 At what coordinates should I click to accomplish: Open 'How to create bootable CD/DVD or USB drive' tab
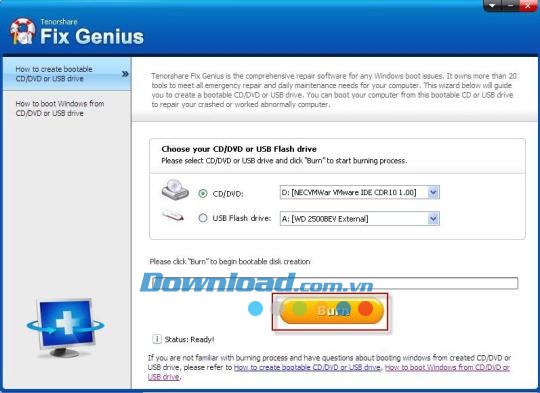67,74
